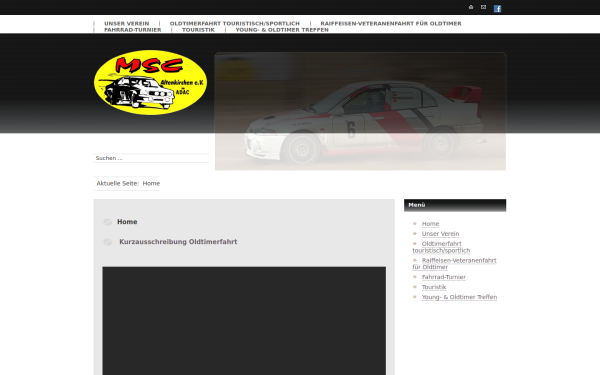The image size is (600, 375).
Task: Open Unser Verein in top navigation
Action: [127, 23]
